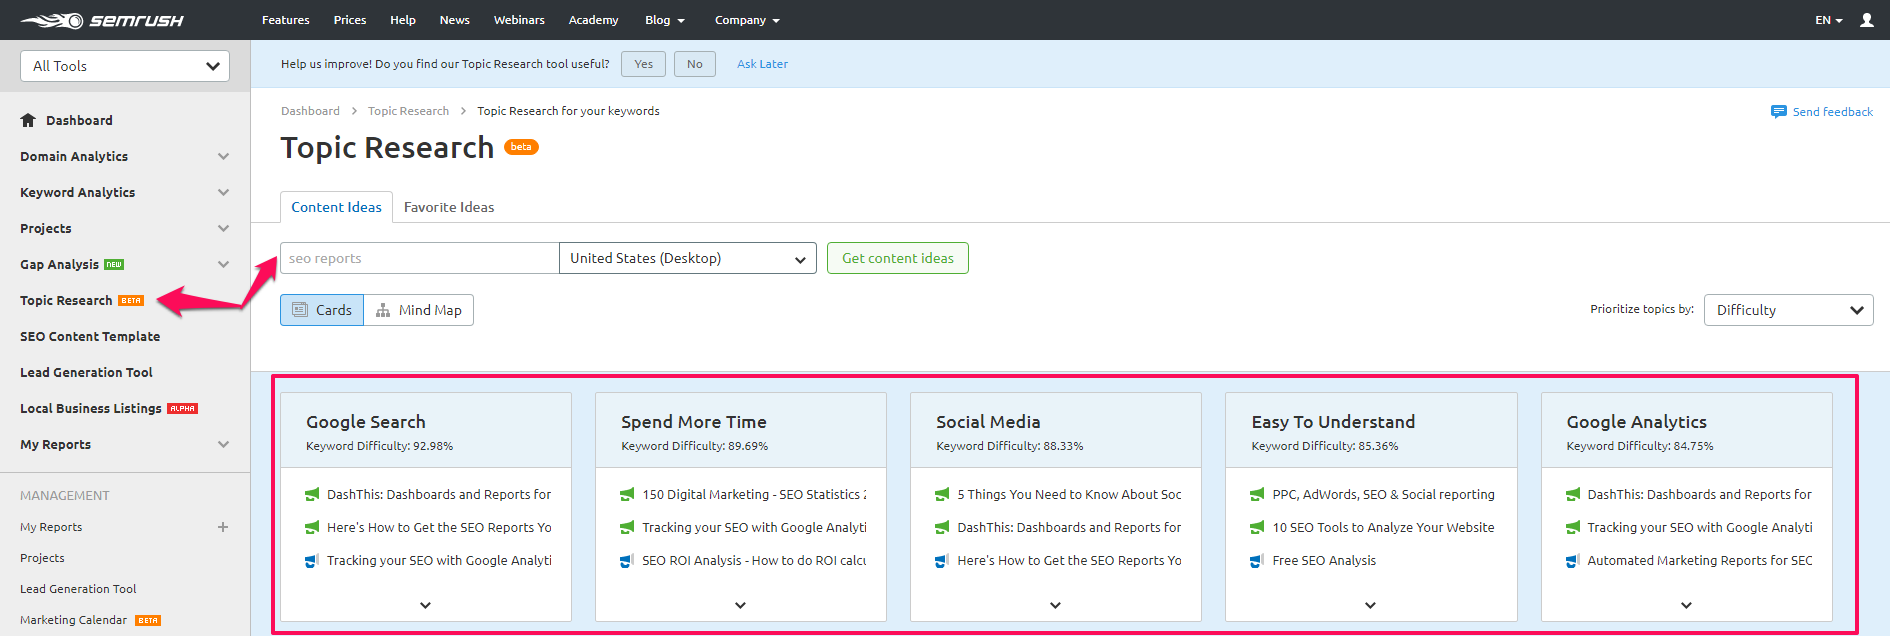Viewport: 1890px width, 636px height.
Task: Click the megaphone icon beside '150 Digital Marketing' headline
Action: tap(627, 495)
